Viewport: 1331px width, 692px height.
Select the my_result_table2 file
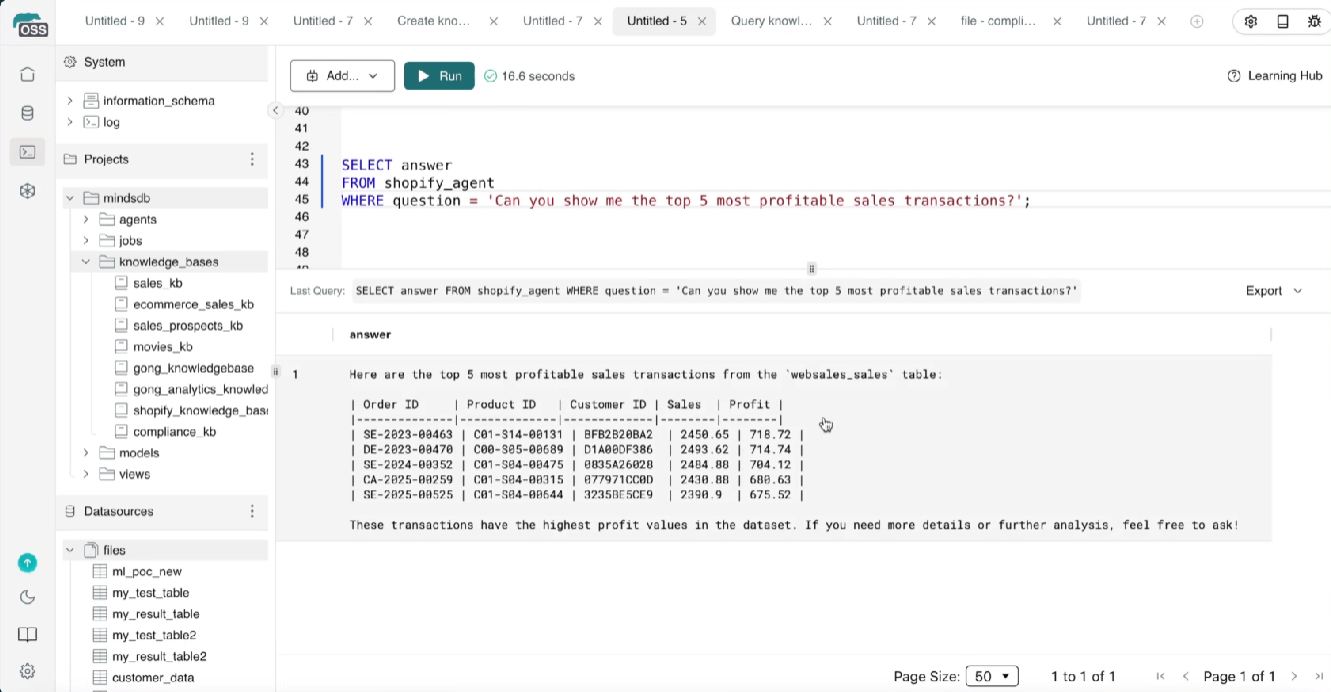pyautogui.click(x=159, y=656)
